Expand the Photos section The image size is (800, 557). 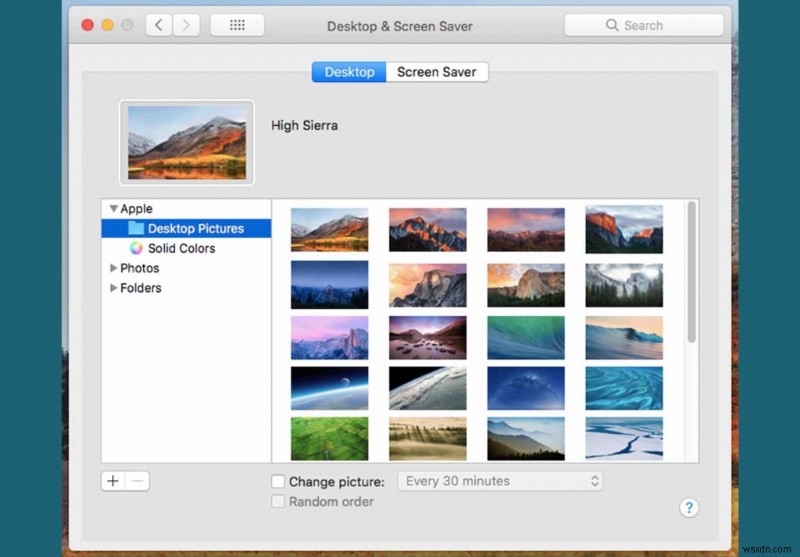[114, 268]
